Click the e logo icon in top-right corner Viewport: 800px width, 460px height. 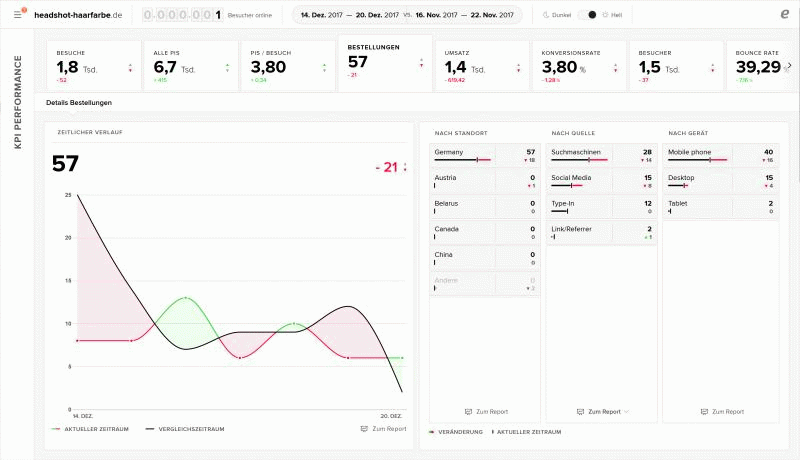coord(783,15)
